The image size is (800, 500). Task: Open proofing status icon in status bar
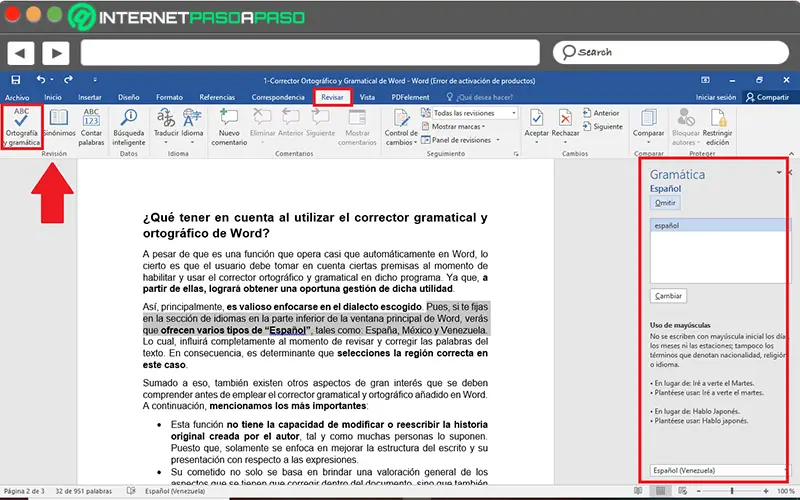coord(131,491)
